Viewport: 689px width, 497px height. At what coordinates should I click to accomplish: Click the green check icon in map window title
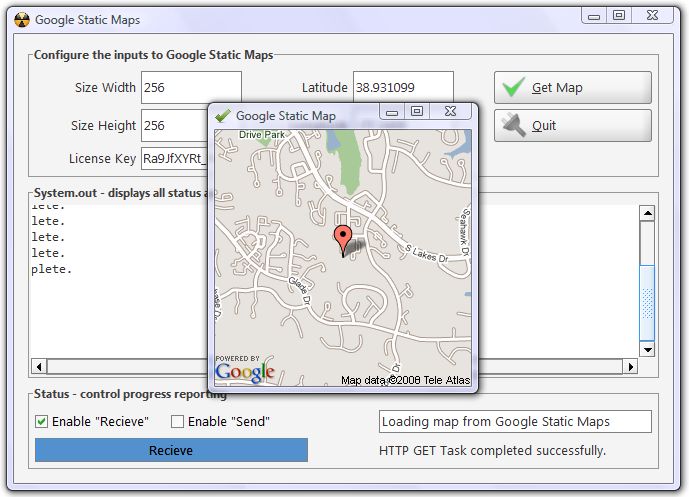click(x=223, y=116)
